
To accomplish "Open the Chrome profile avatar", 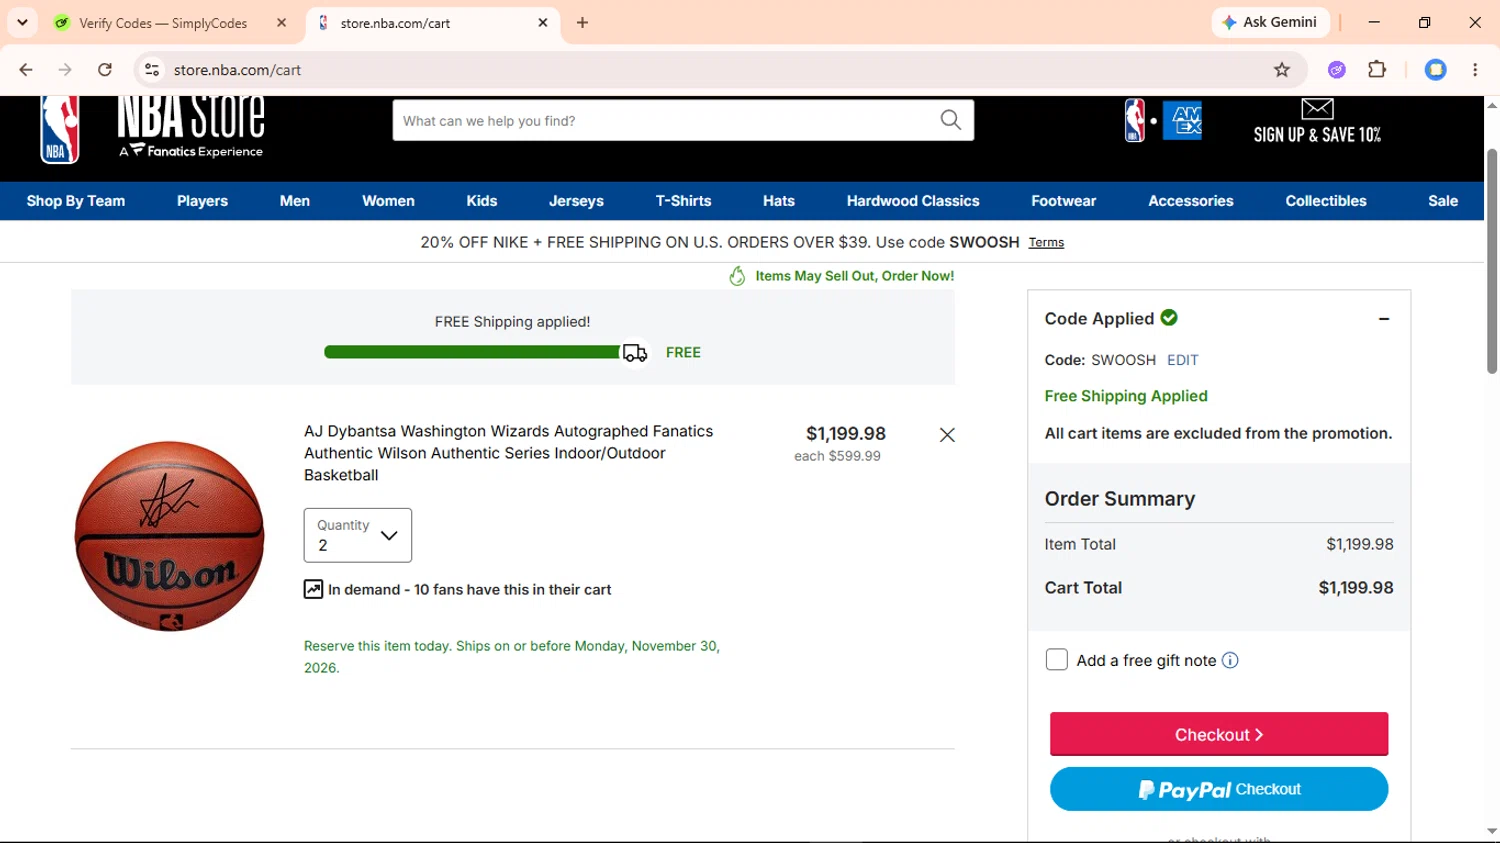I will point(1435,70).
